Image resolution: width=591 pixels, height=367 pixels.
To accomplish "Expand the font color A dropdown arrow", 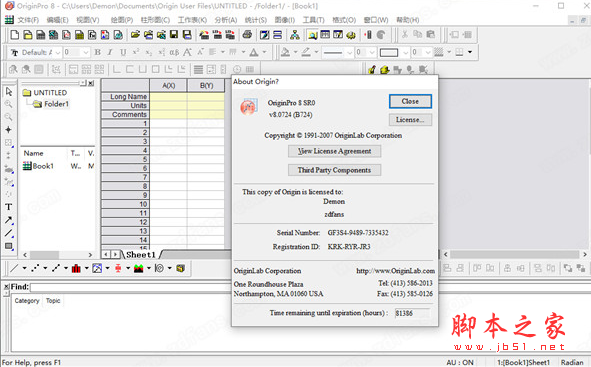I will (x=265, y=52).
